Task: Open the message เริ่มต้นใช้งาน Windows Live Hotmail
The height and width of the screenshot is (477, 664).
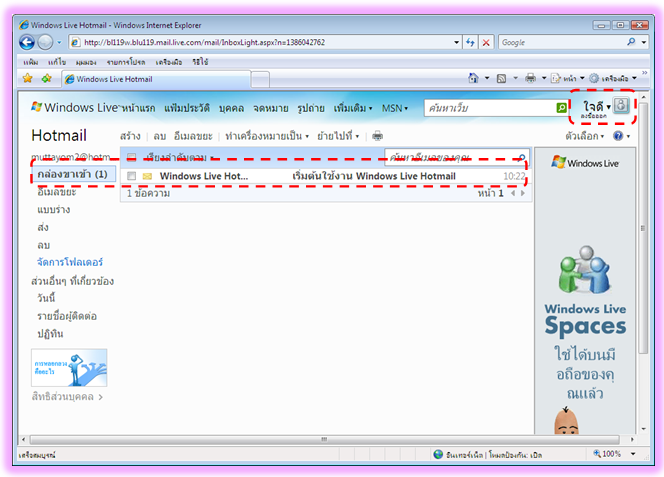Action: [374, 176]
